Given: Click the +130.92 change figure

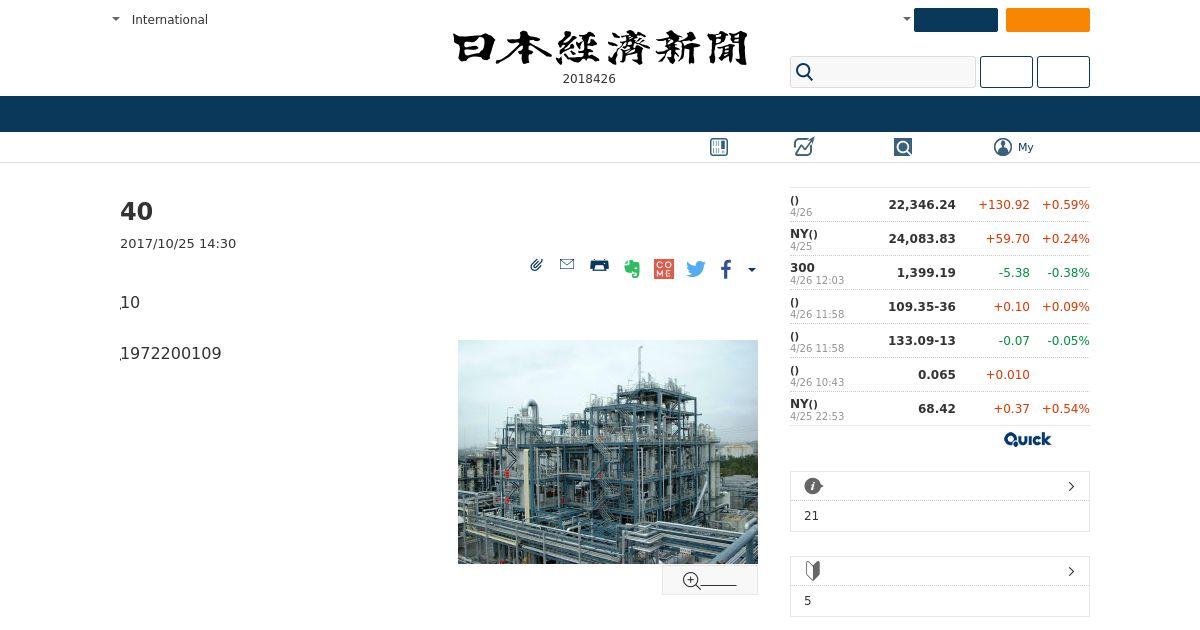Looking at the screenshot, I should click(x=1004, y=204).
